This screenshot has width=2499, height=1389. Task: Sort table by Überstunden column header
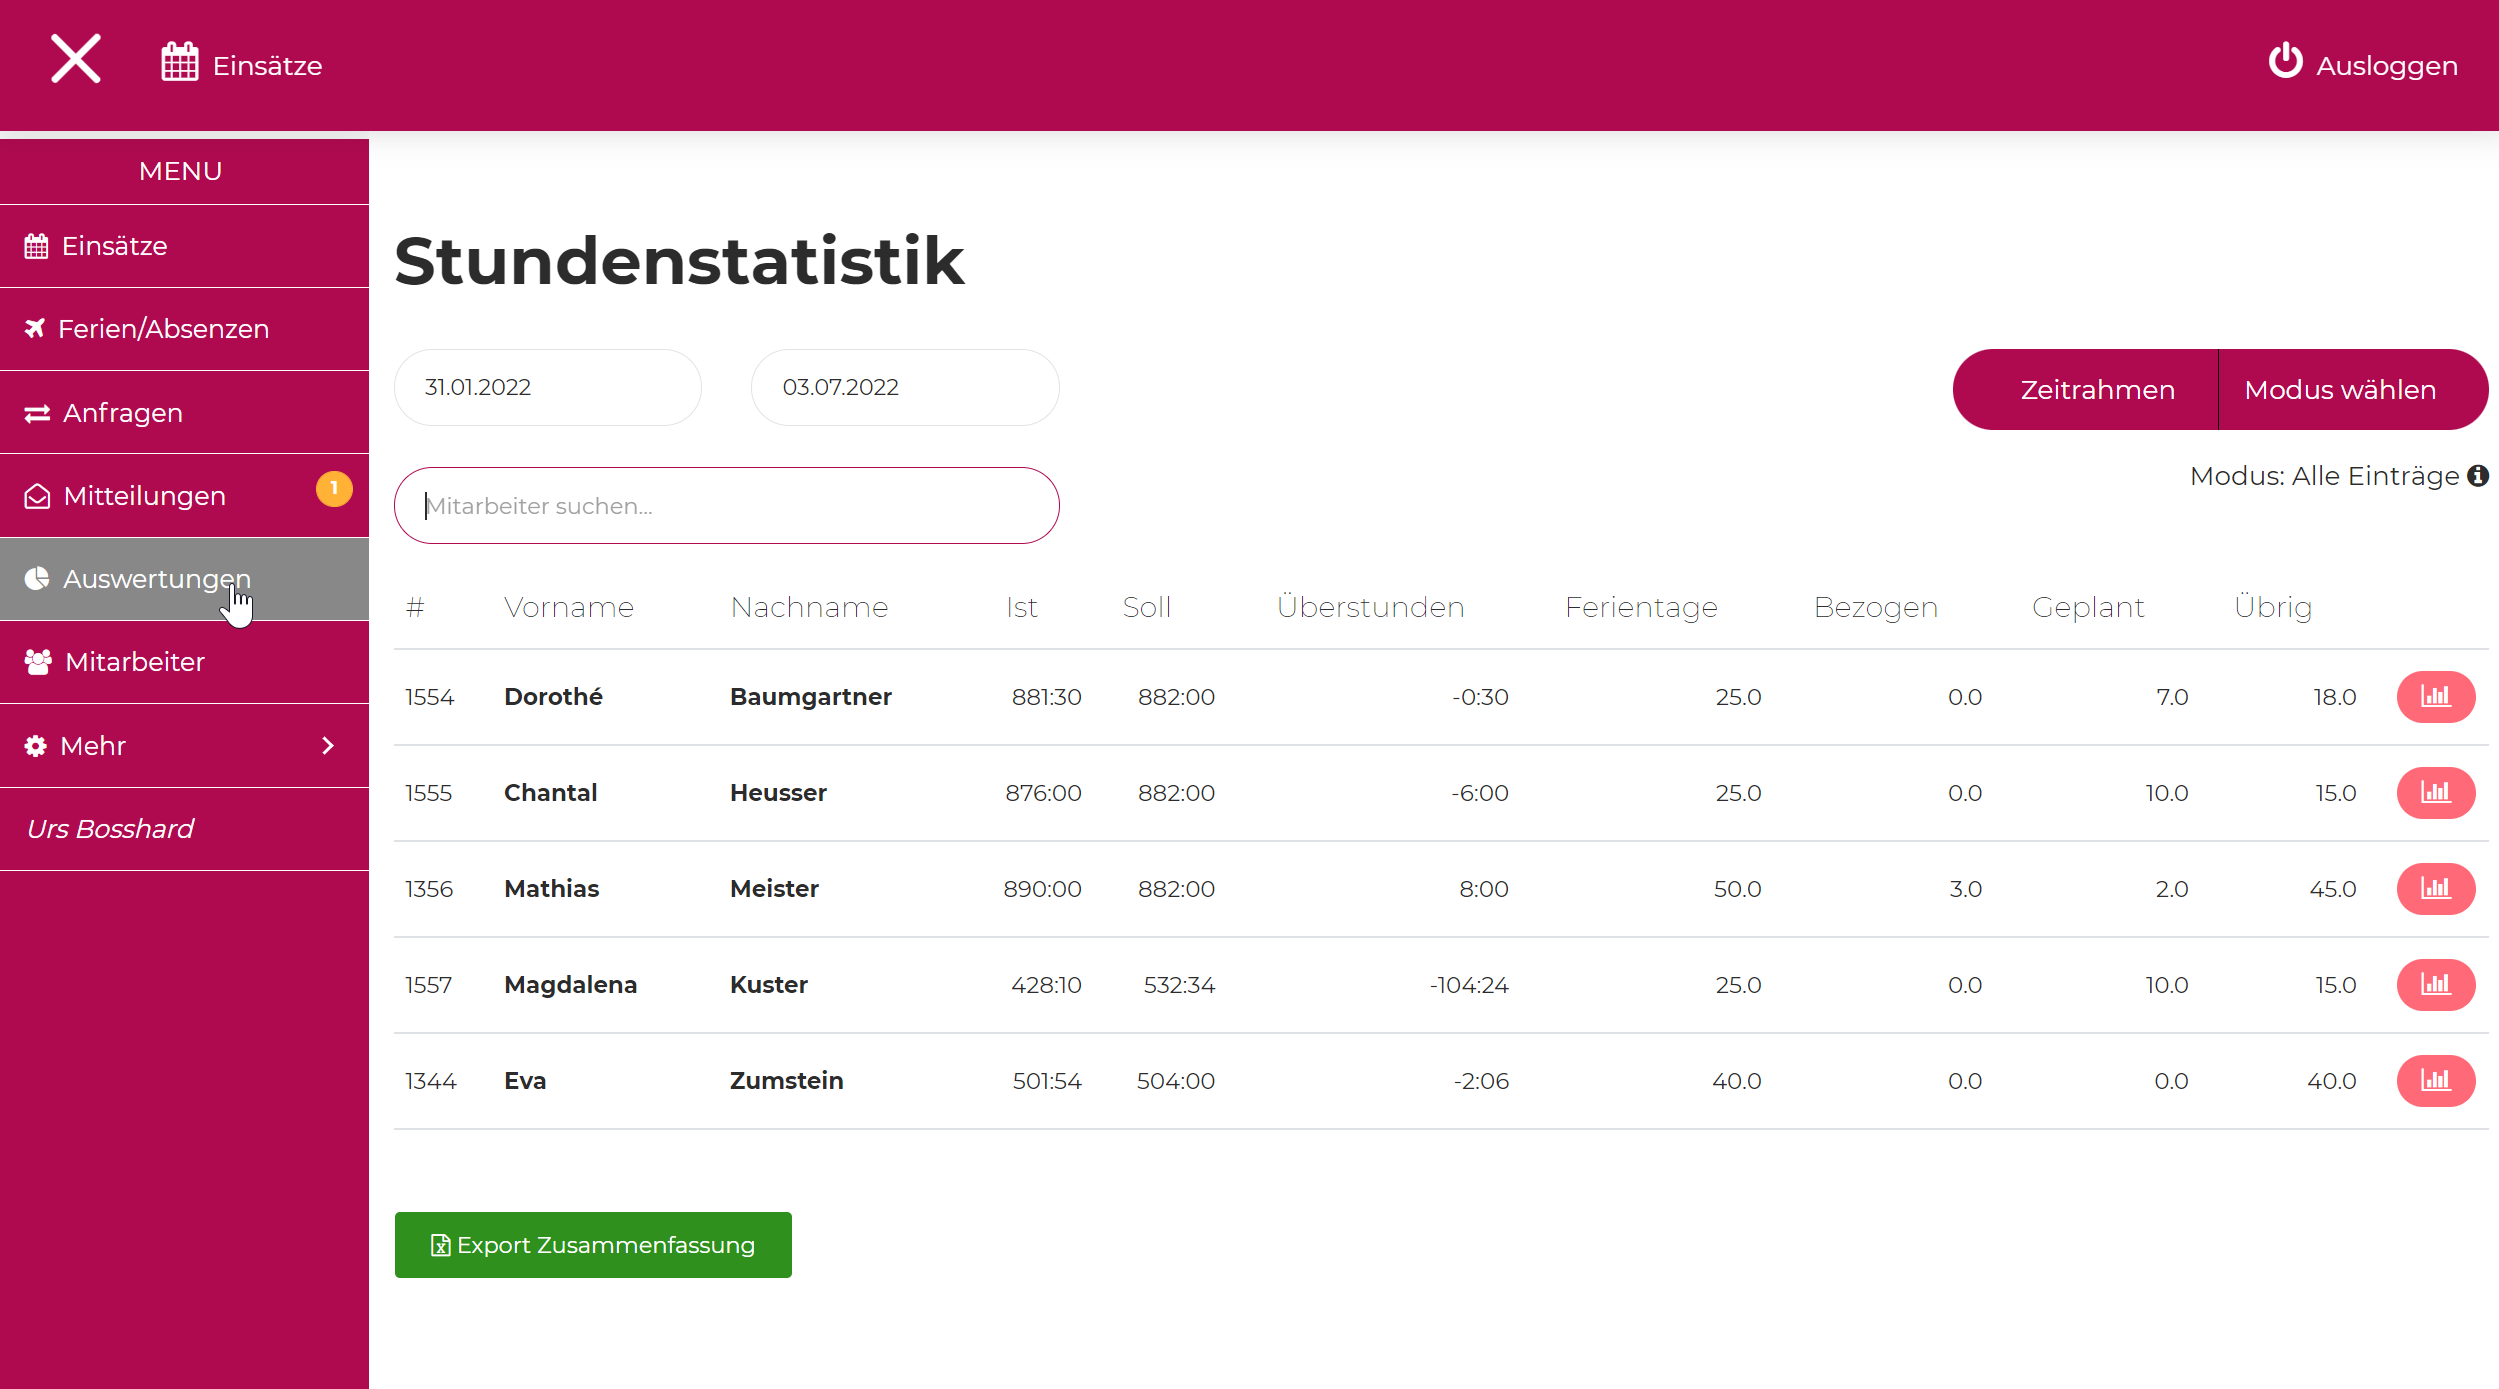[x=1370, y=608]
